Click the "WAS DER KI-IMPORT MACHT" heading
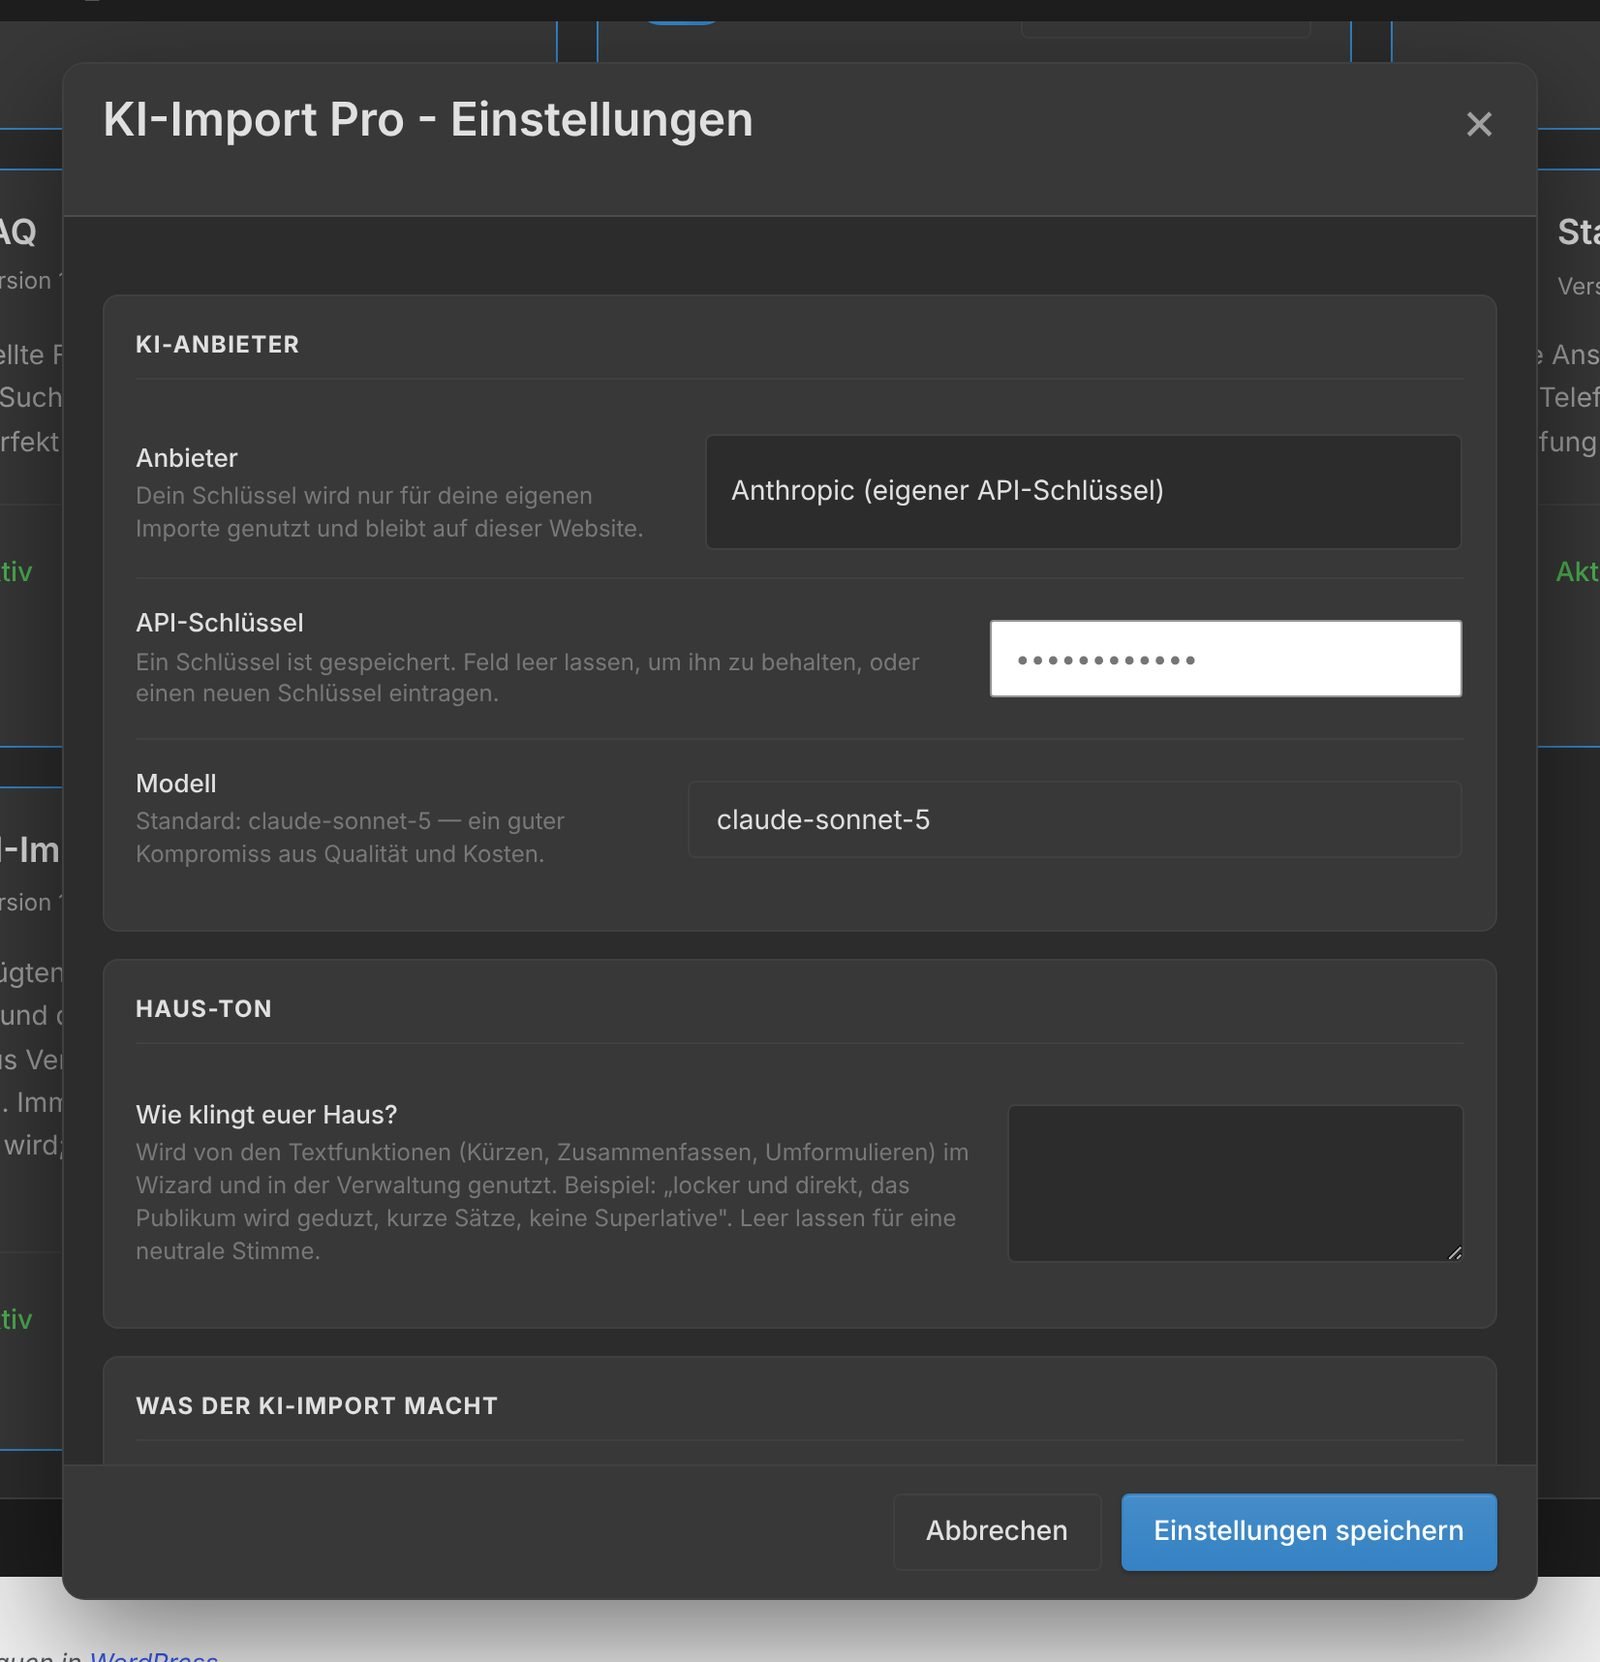This screenshot has width=1600, height=1662. (317, 1405)
